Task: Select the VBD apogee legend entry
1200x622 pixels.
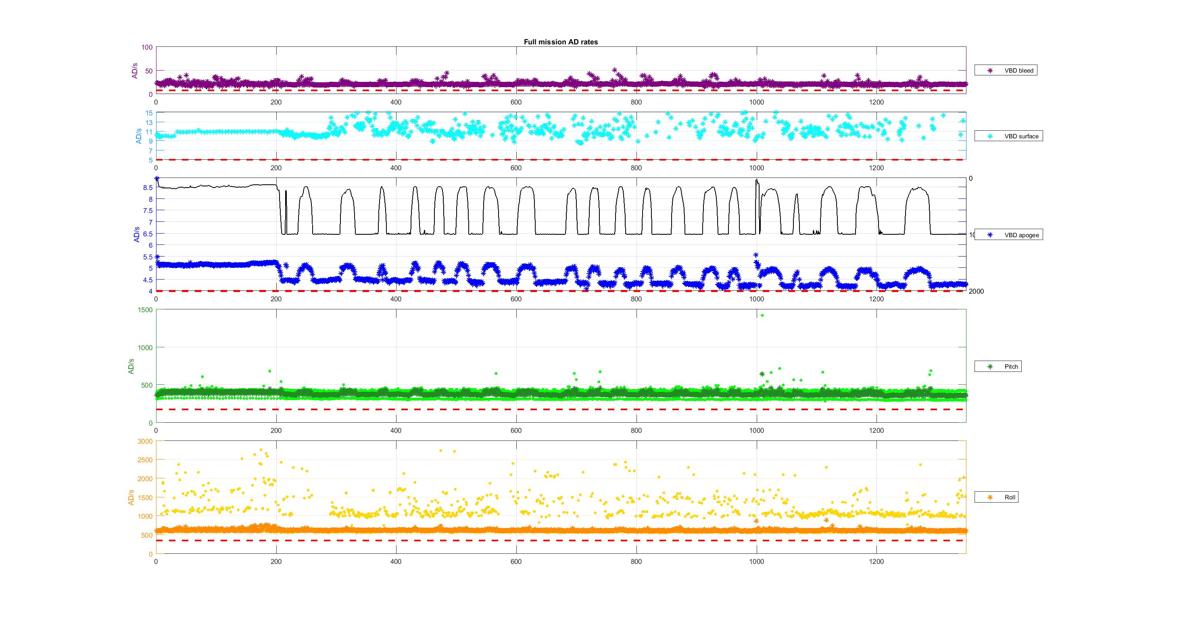Action: 1010,234
